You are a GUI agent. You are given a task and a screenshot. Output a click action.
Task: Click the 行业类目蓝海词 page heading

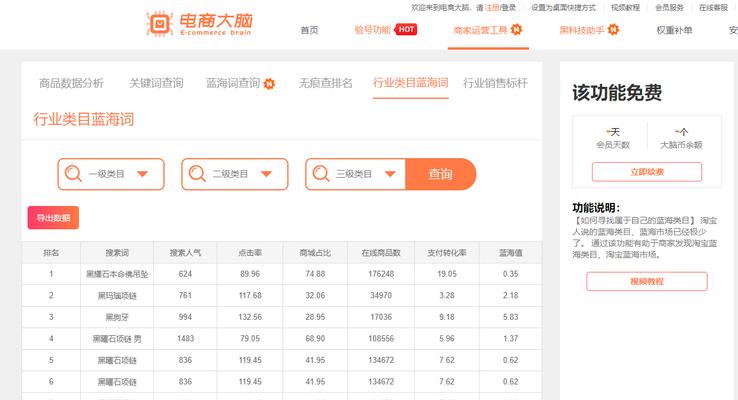coord(84,119)
